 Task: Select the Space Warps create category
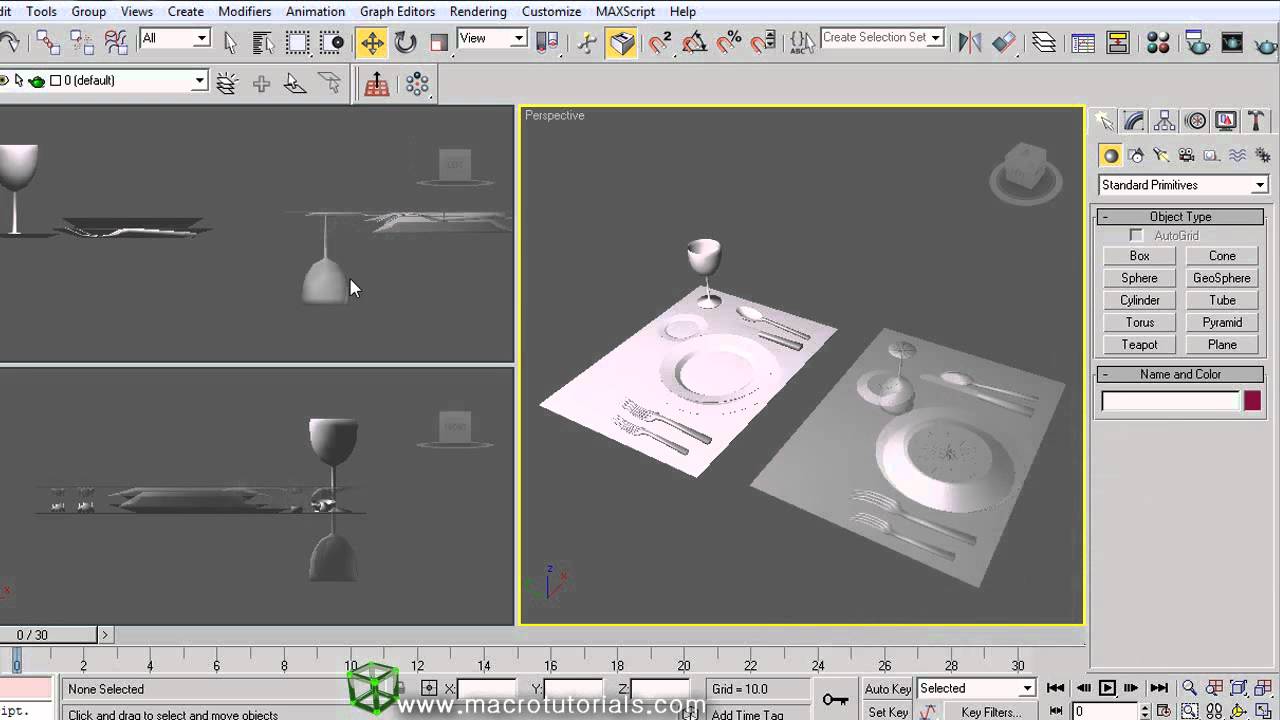pyautogui.click(x=1238, y=155)
